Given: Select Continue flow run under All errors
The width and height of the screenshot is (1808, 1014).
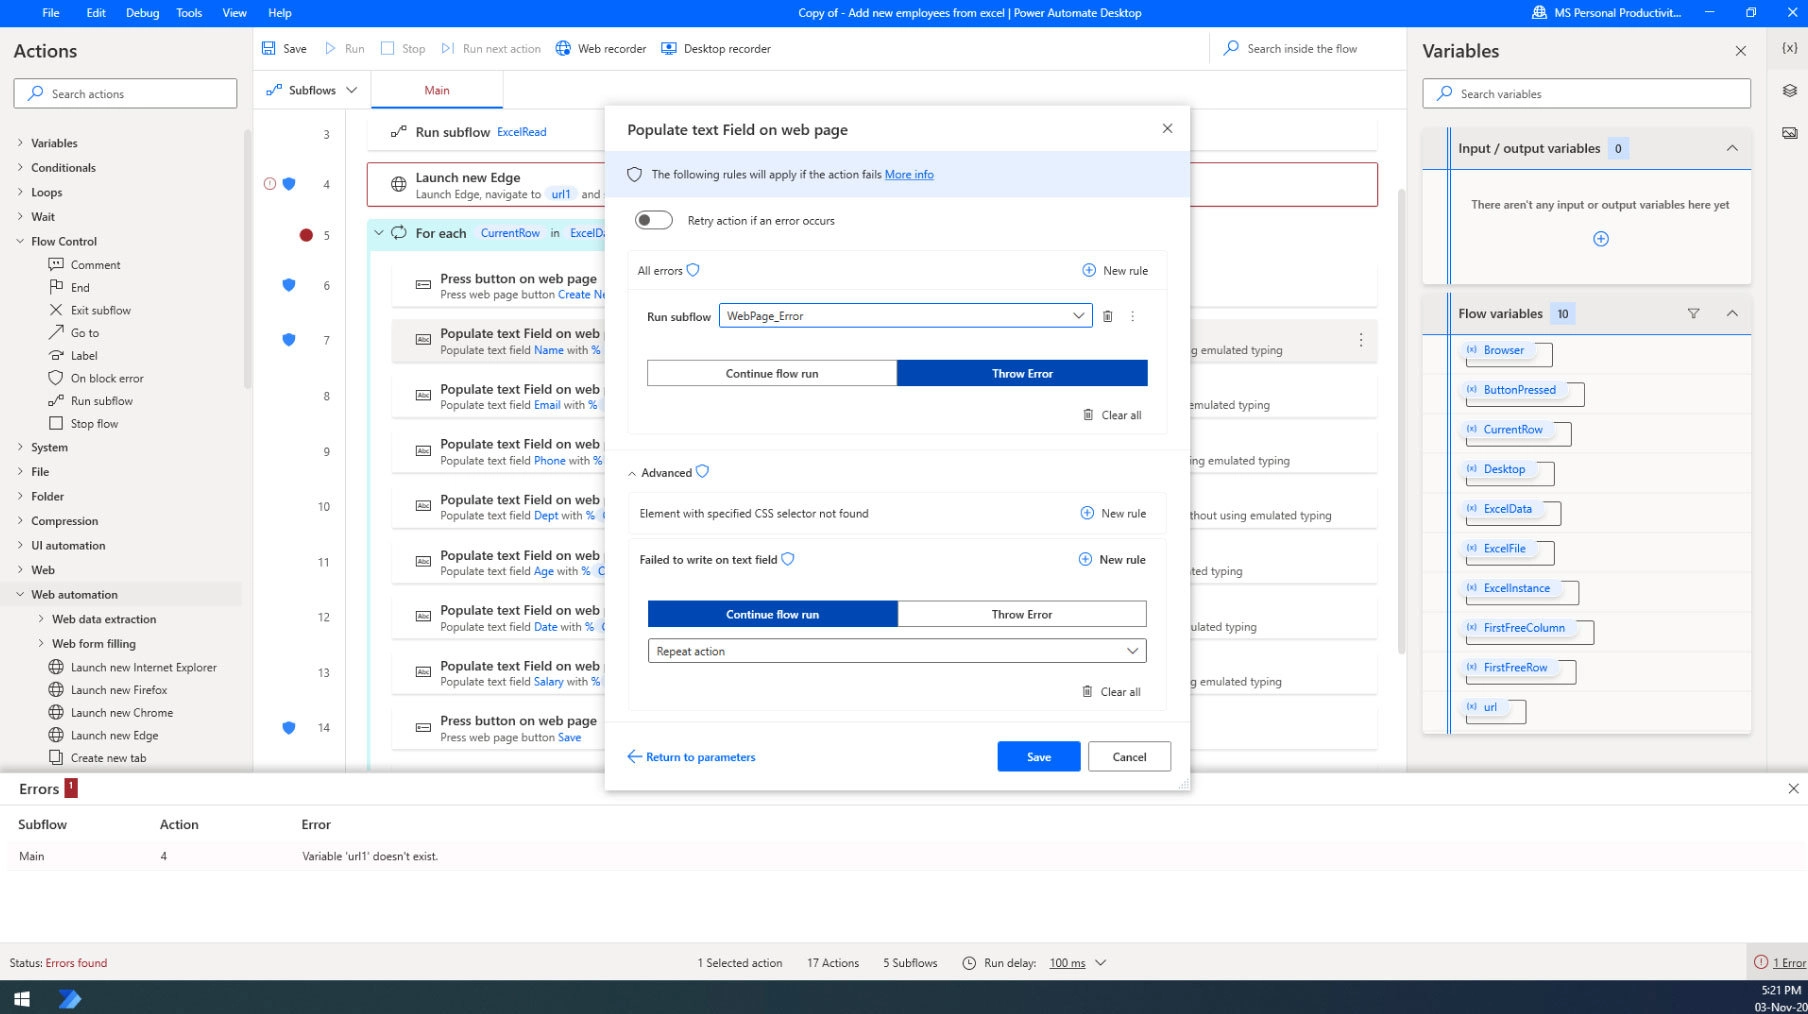Looking at the screenshot, I should [x=771, y=374].
